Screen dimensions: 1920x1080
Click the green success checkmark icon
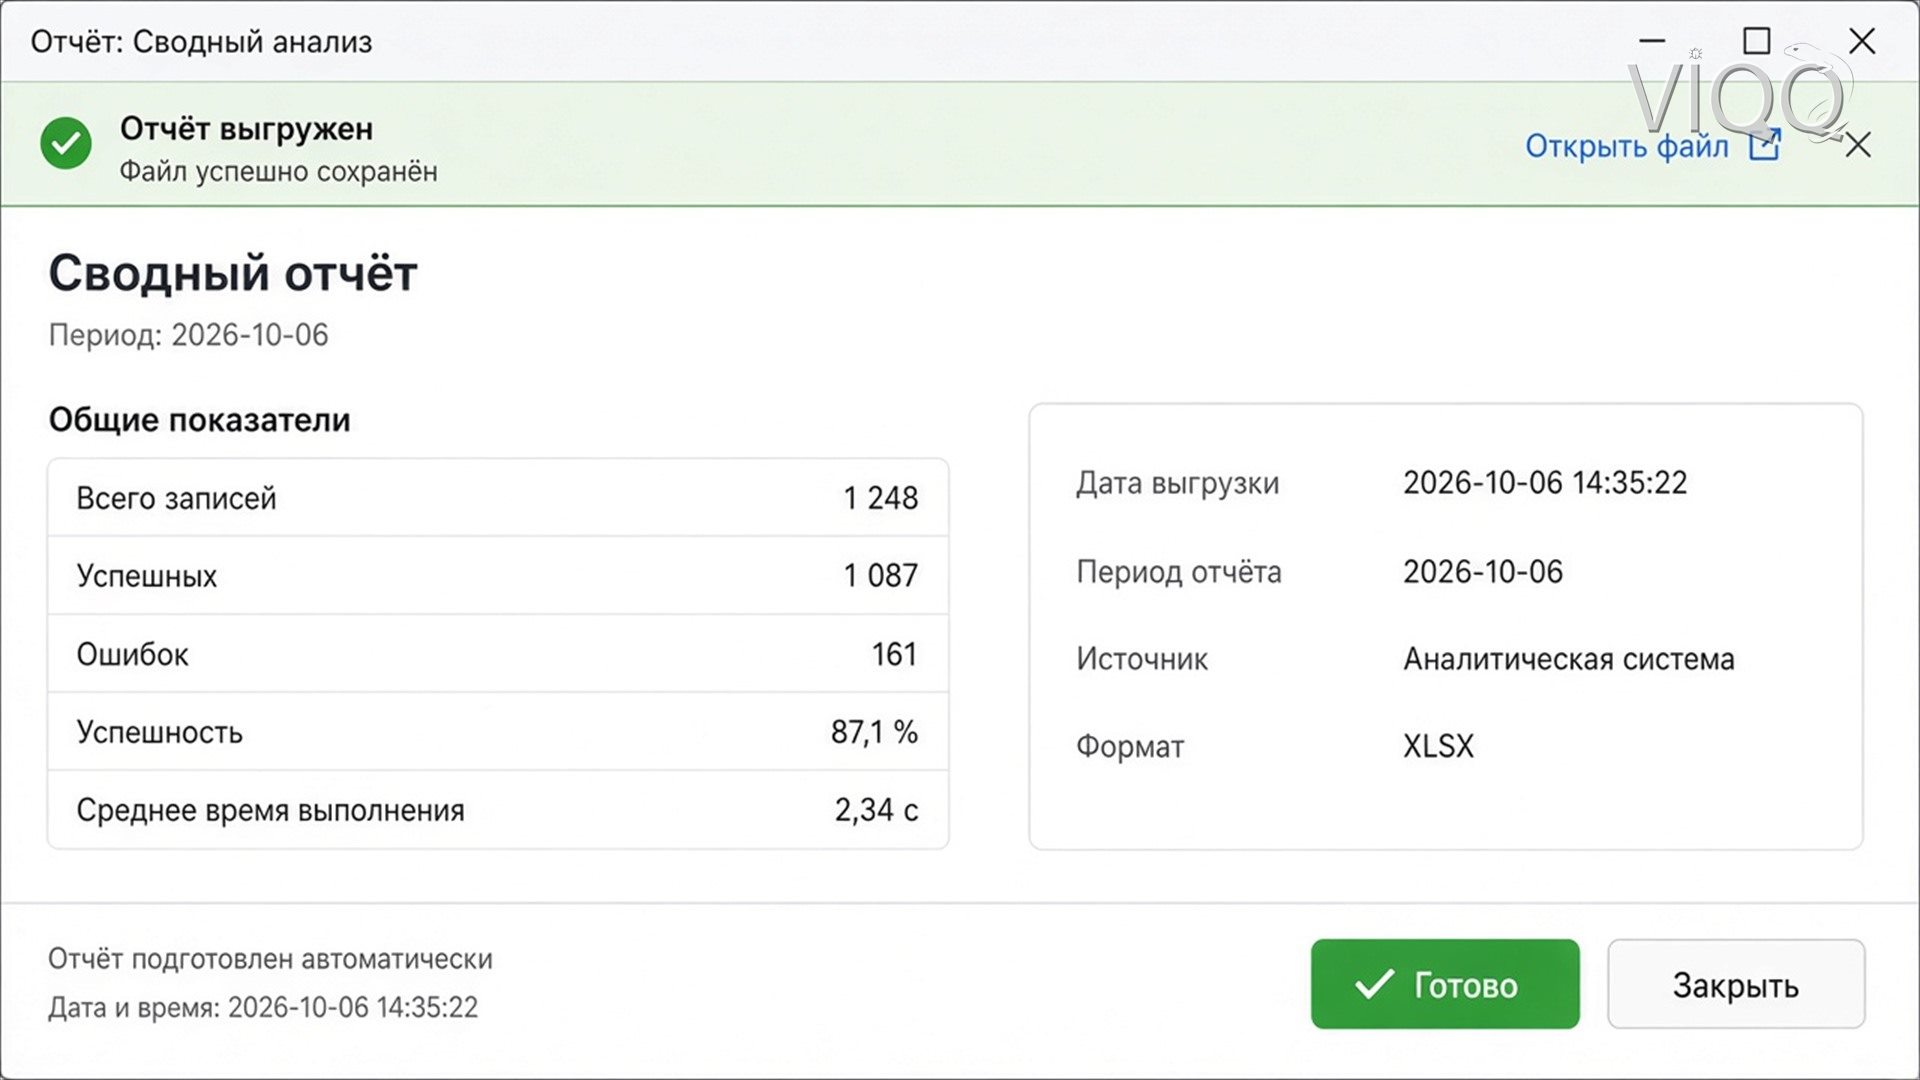coord(66,144)
